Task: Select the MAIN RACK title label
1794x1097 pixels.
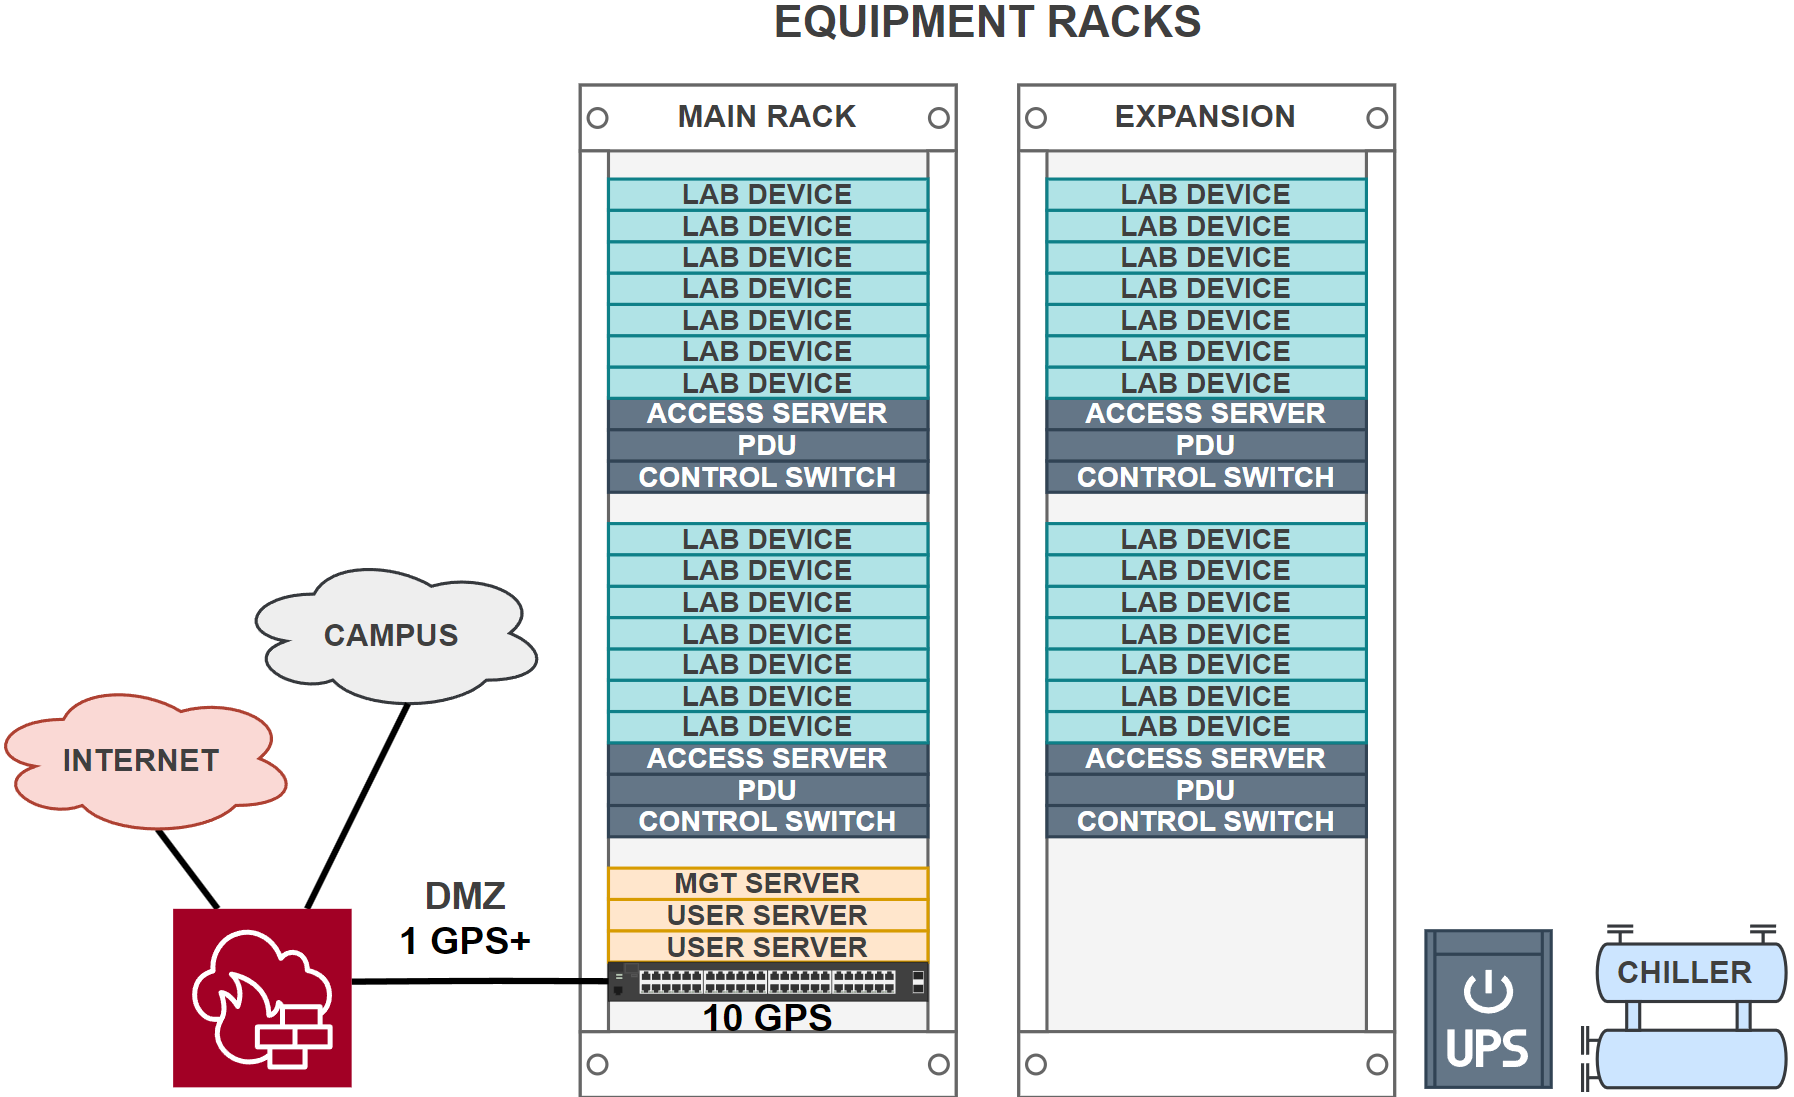Action: (x=766, y=117)
